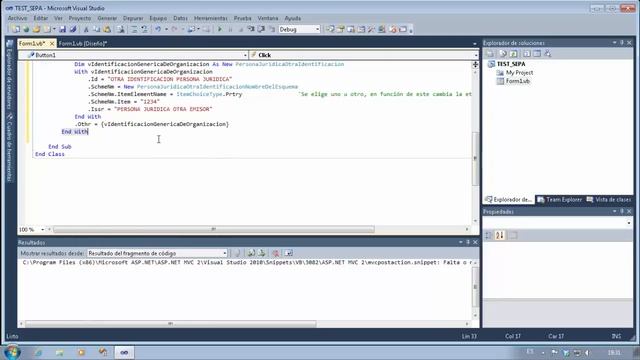The image size is (640, 360).
Task: Click the Alphabetical sort icon in Properties panel
Action: click(x=500, y=235)
